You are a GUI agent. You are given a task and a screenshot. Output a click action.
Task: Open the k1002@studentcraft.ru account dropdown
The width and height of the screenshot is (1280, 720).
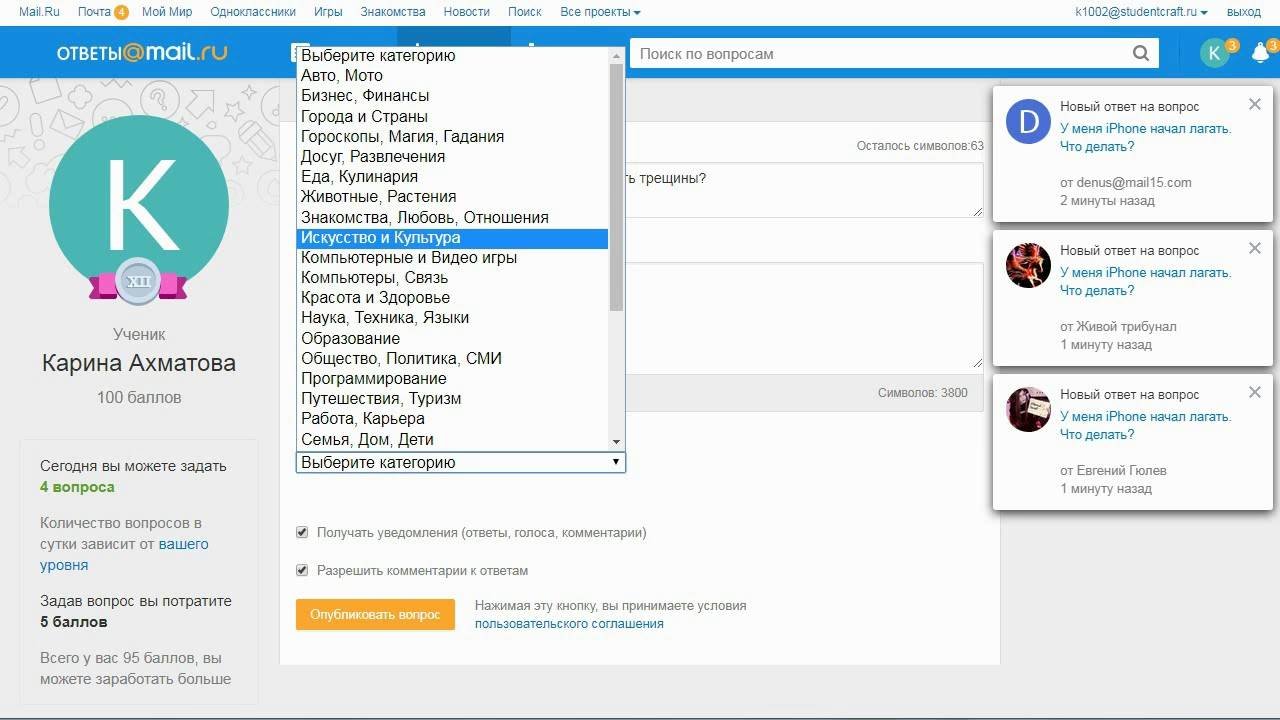click(1141, 12)
